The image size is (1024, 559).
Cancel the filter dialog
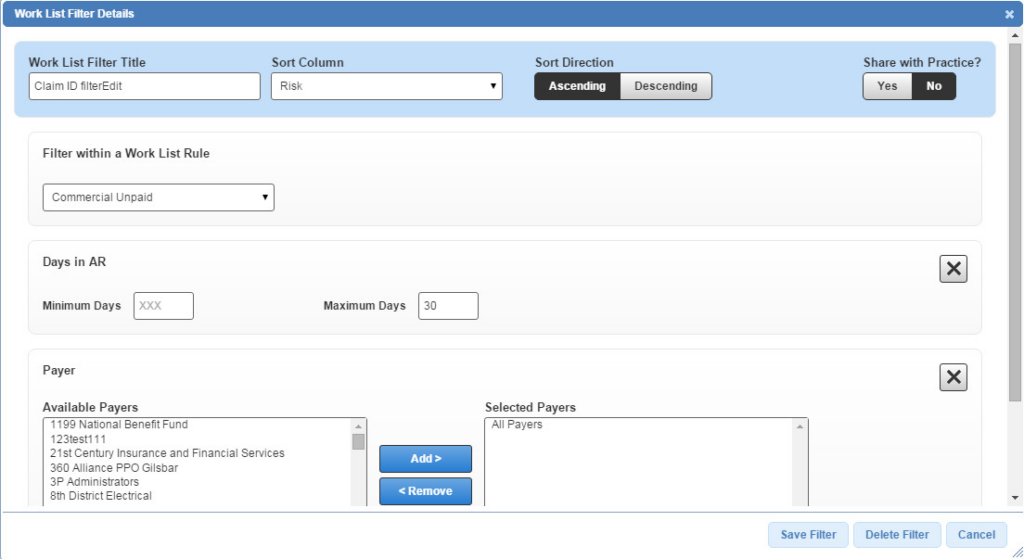976,535
